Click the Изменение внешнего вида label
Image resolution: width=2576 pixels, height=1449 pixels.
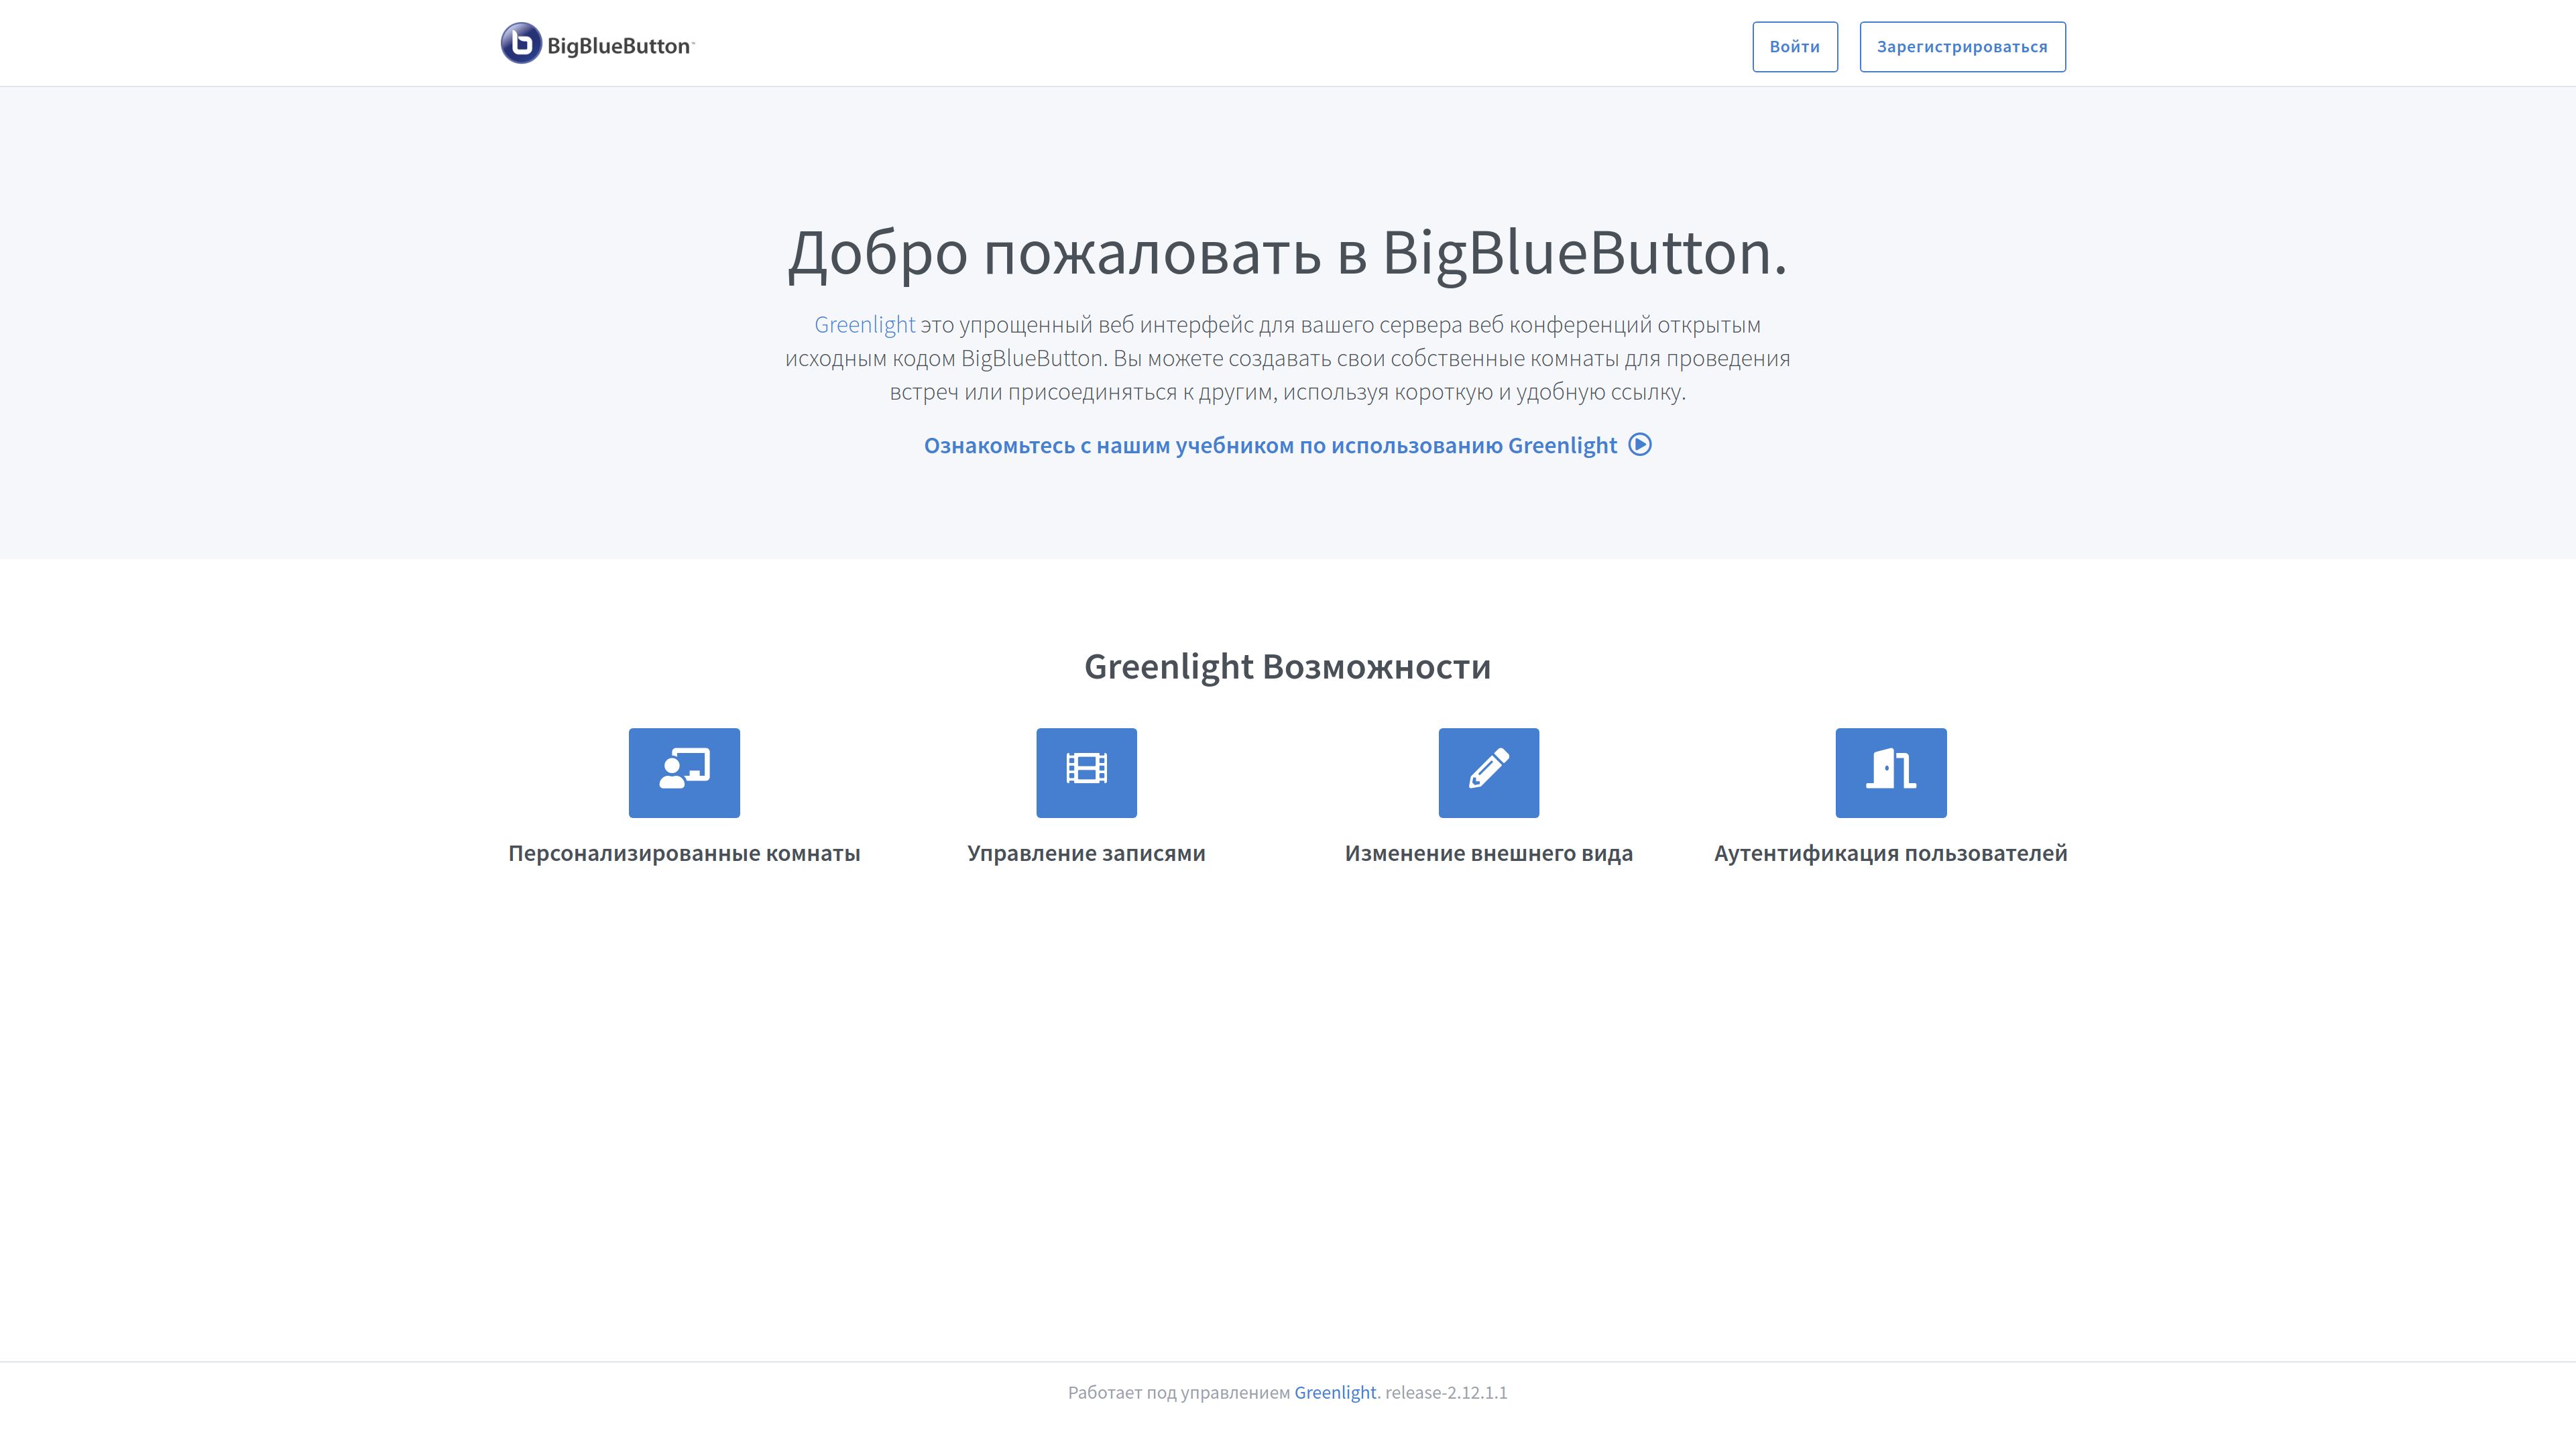[1488, 853]
